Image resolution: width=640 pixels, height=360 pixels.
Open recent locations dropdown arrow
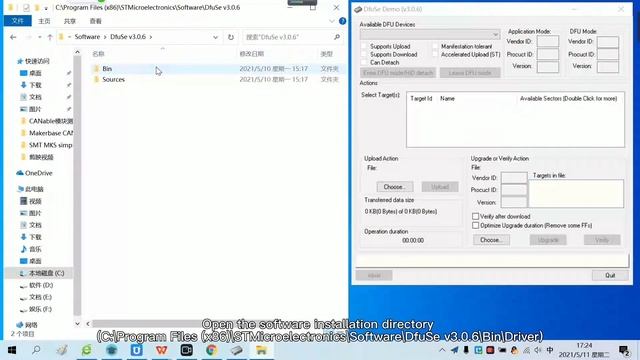40,37
